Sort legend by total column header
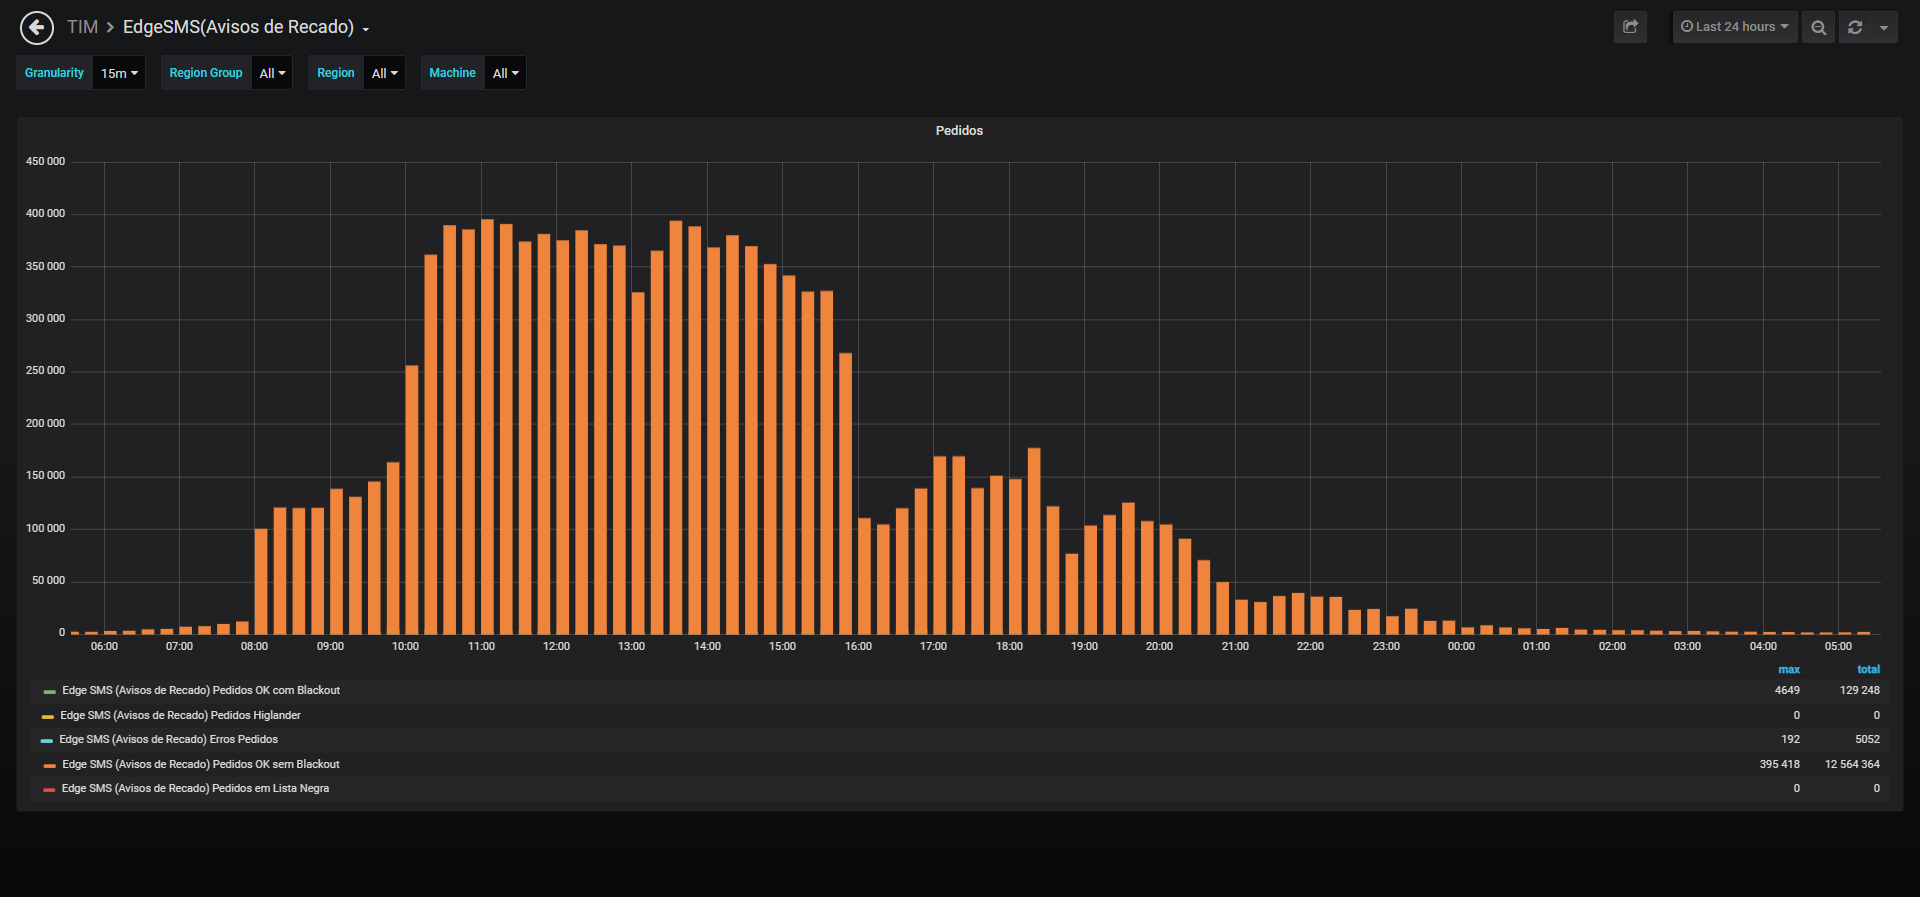The image size is (1920, 897). (x=1868, y=670)
